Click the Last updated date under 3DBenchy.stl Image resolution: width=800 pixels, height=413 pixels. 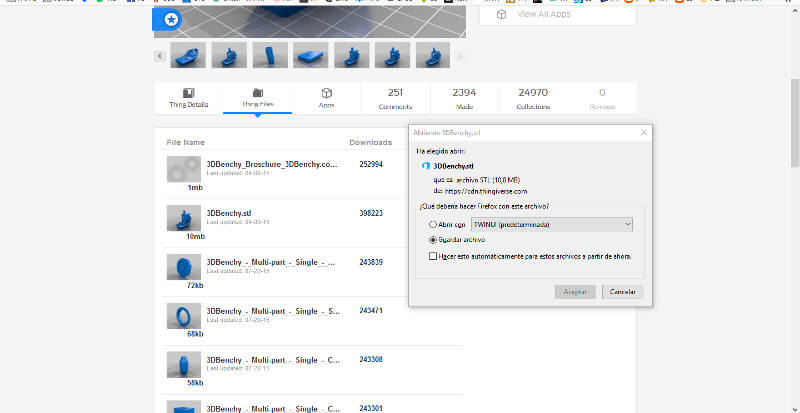pyautogui.click(x=238, y=222)
